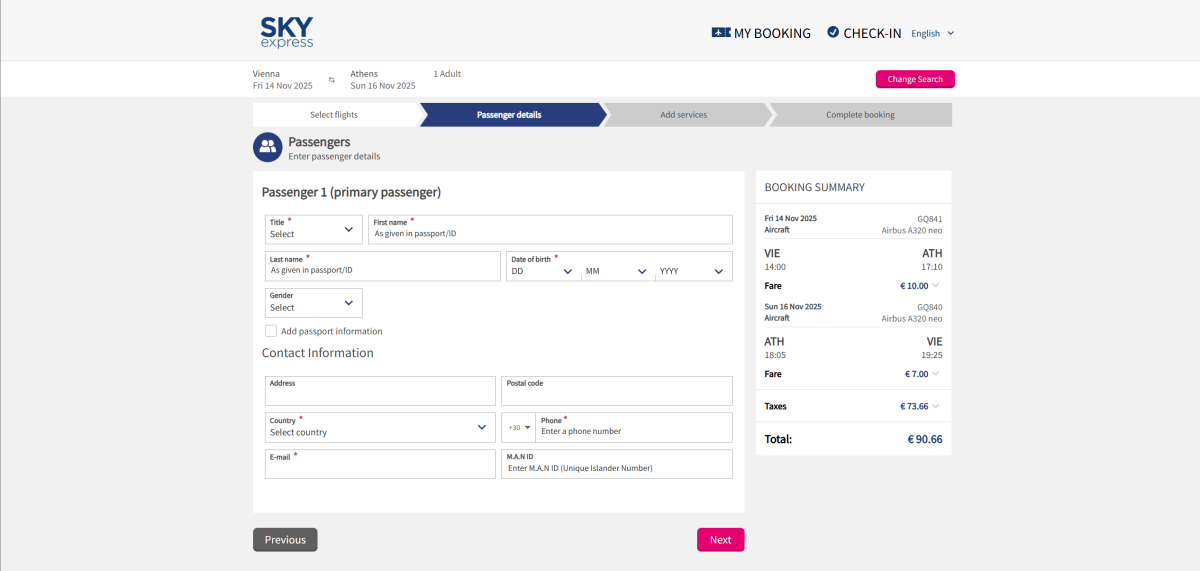Click the Check-in checkmark icon

click(x=833, y=33)
